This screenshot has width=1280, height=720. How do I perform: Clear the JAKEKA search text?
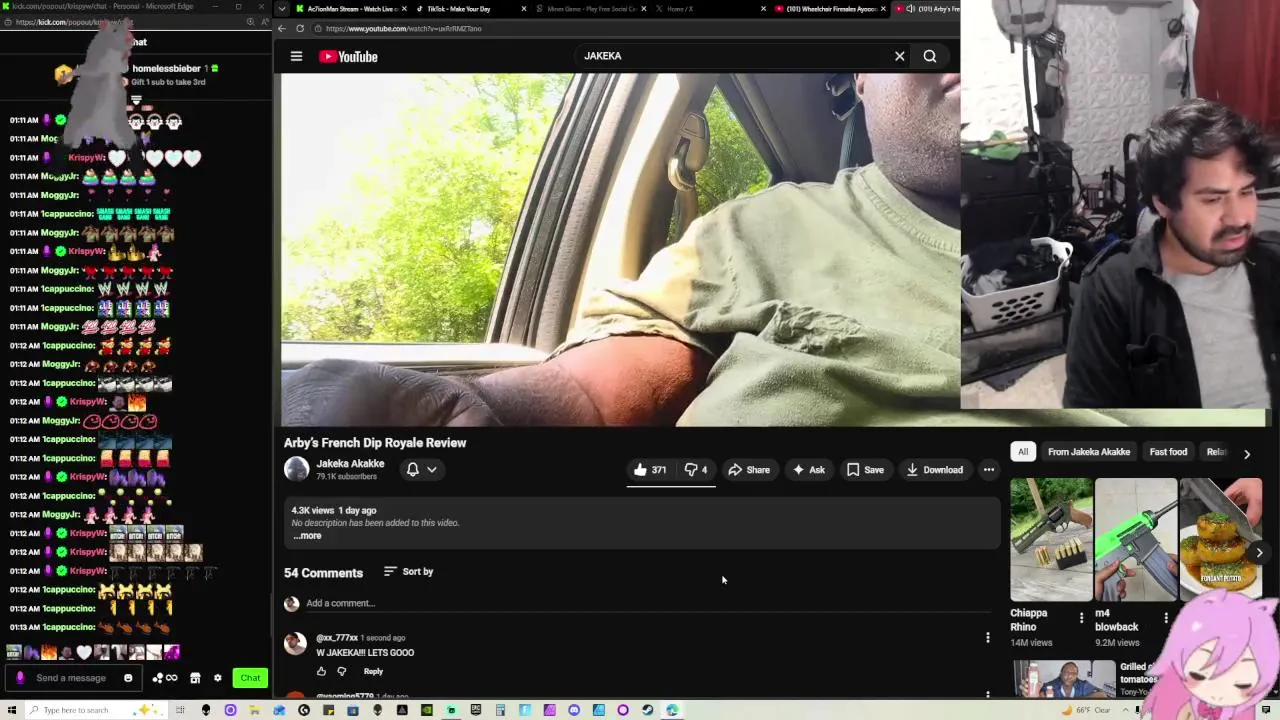(x=899, y=56)
